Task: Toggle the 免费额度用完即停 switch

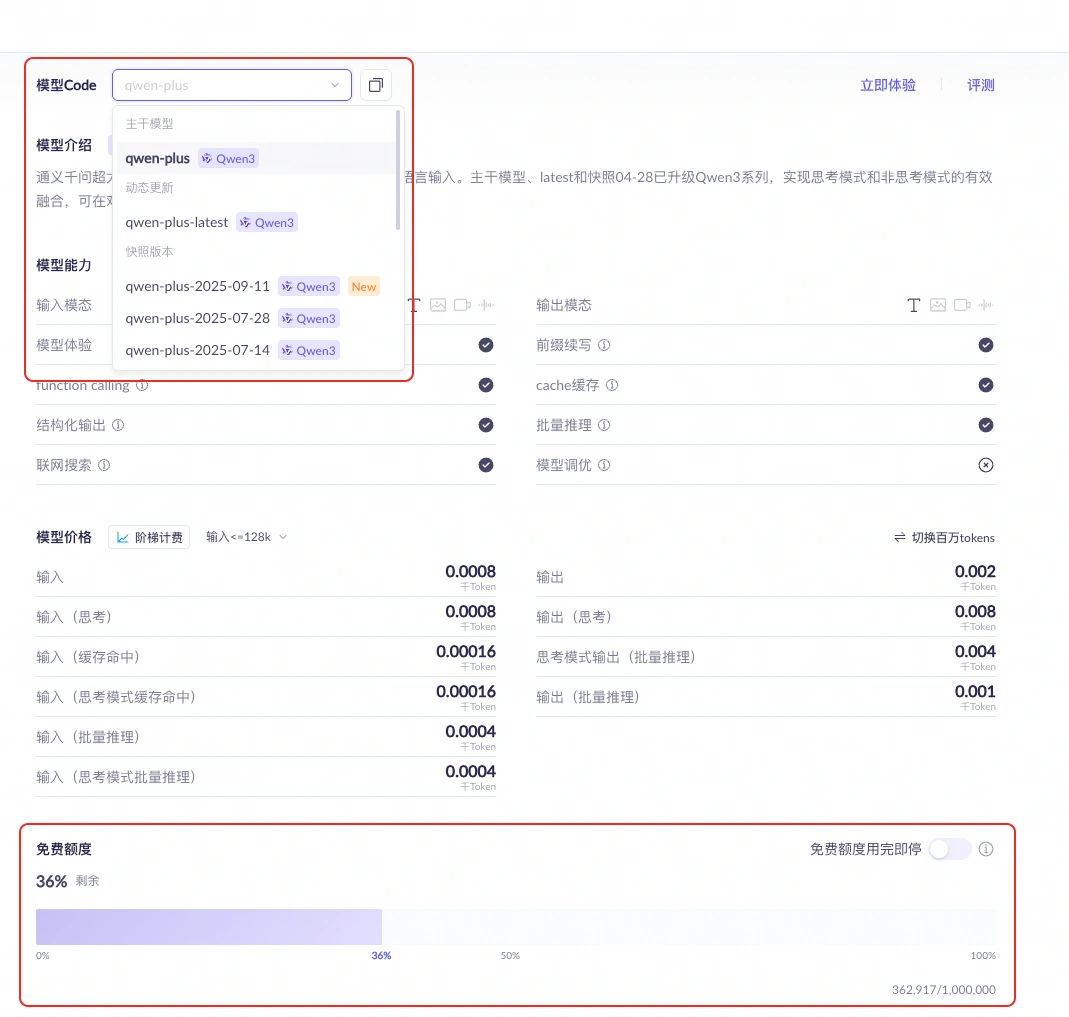Action: point(950,849)
